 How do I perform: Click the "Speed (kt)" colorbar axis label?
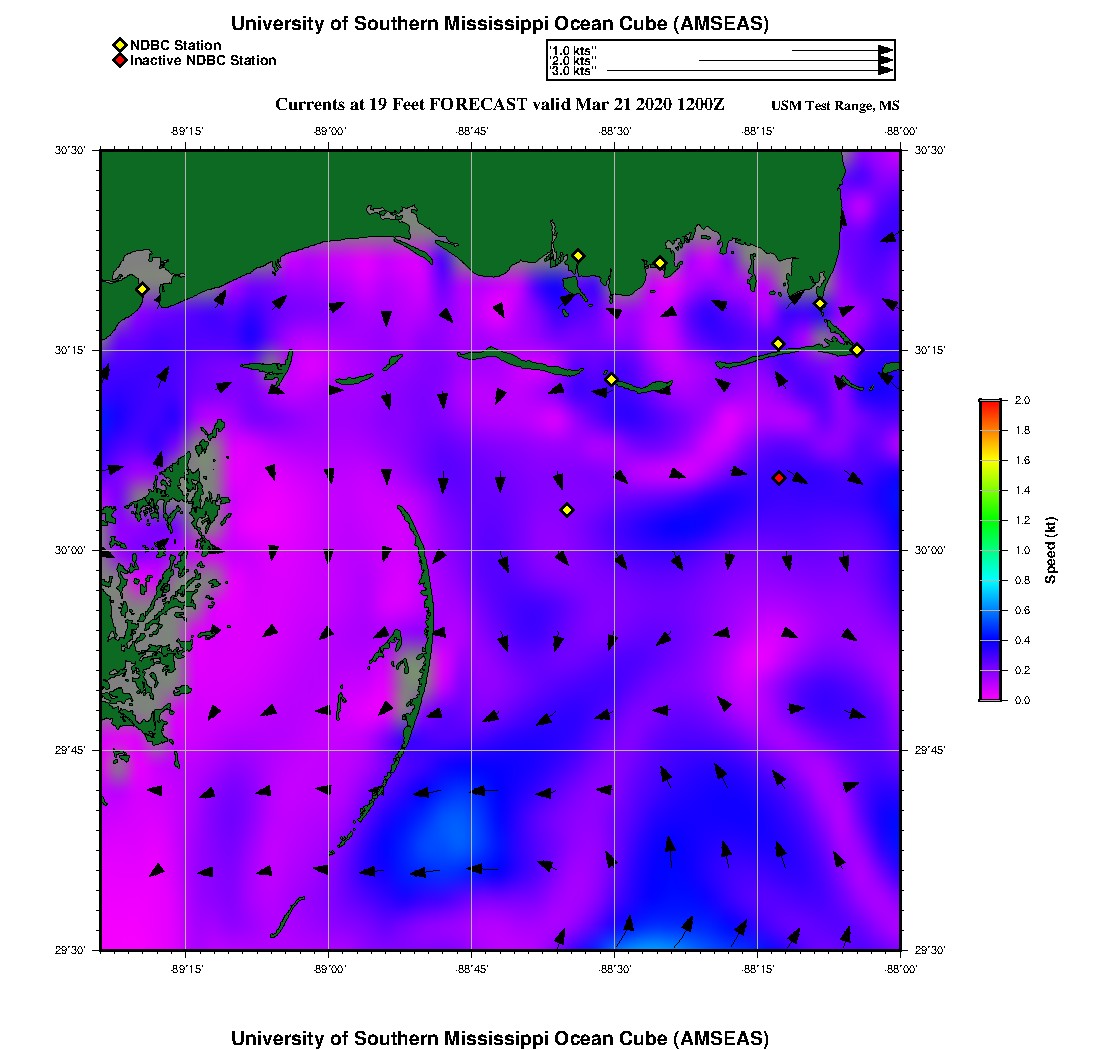pyautogui.click(x=1050, y=550)
